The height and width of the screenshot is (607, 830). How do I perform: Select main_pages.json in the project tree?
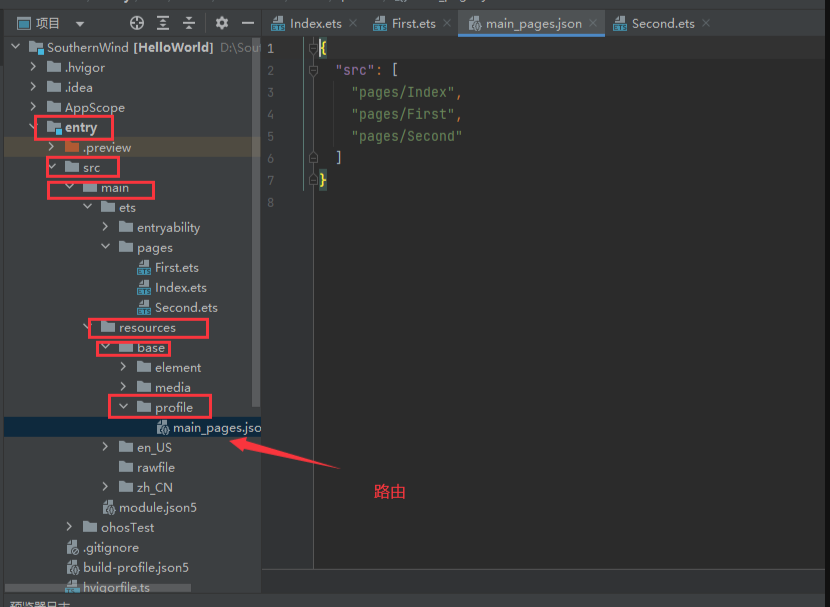(x=216, y=428)
